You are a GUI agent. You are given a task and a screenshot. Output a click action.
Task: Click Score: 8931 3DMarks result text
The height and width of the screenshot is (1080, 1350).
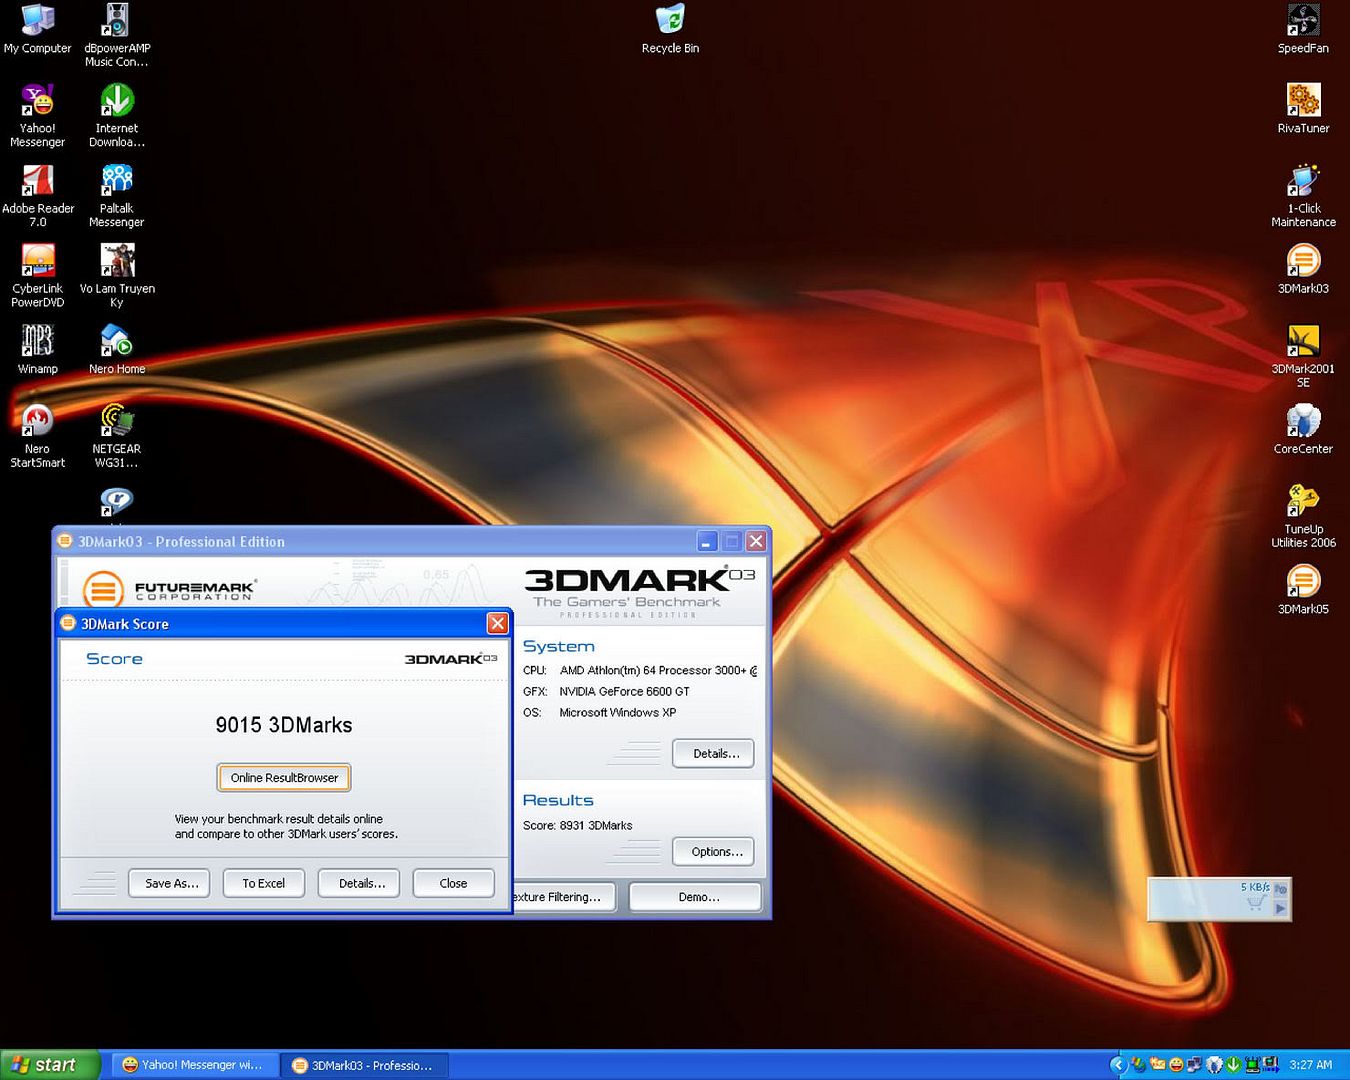point(578,825)
